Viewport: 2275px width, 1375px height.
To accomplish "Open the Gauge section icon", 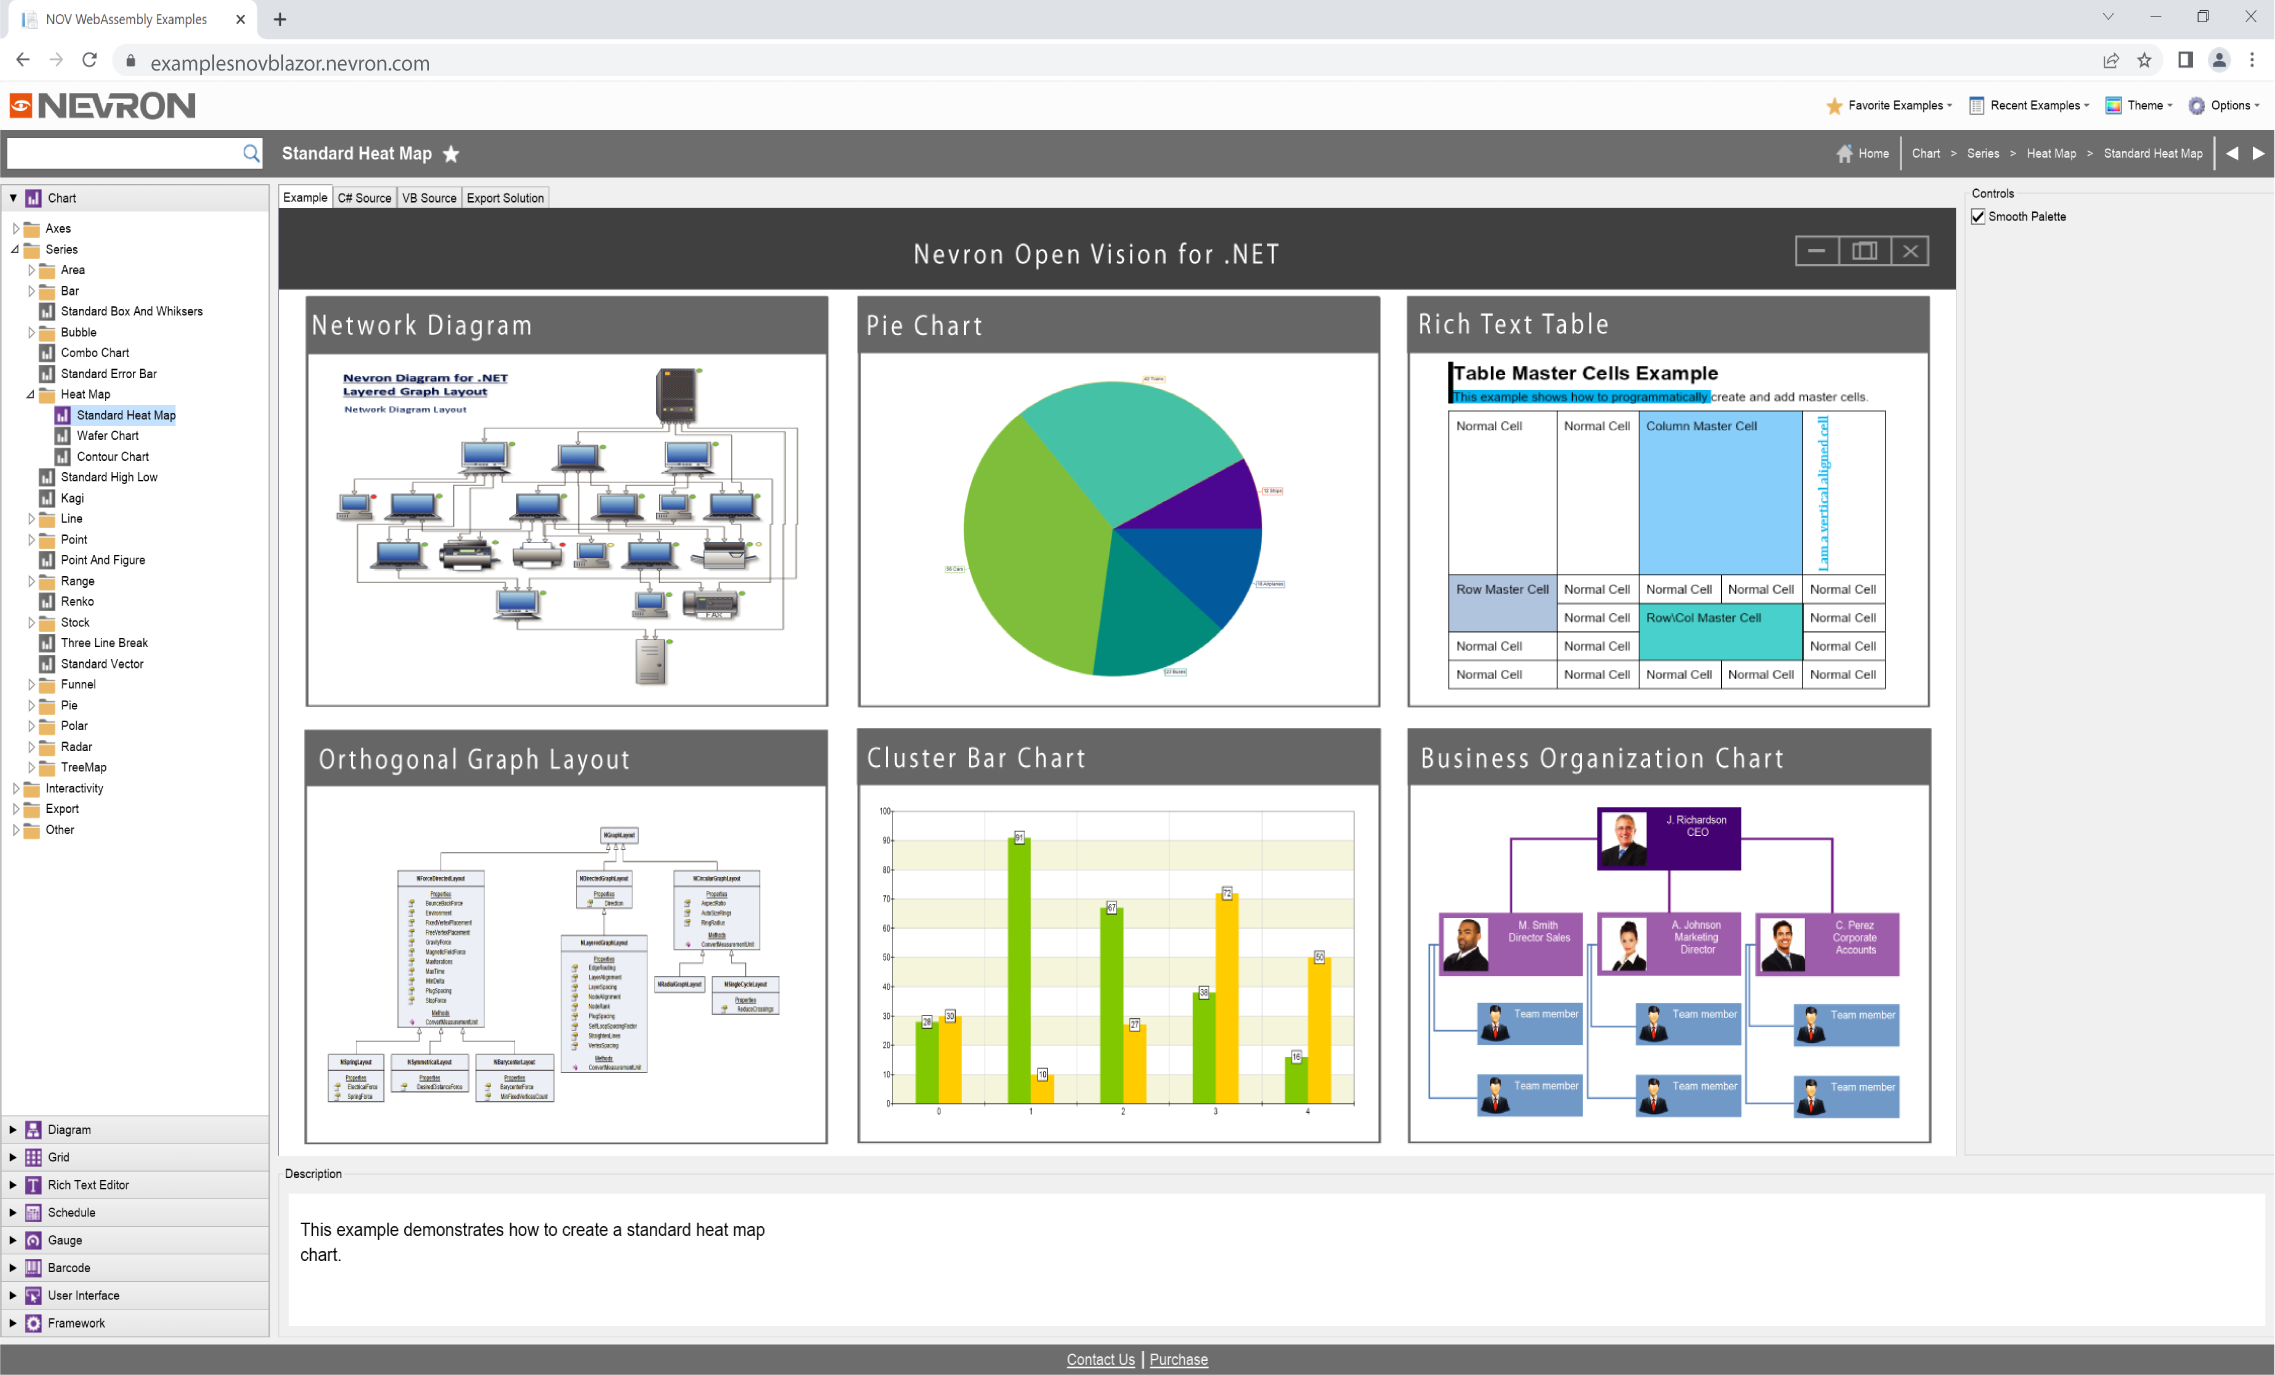I will click(x=33, y=1240).
